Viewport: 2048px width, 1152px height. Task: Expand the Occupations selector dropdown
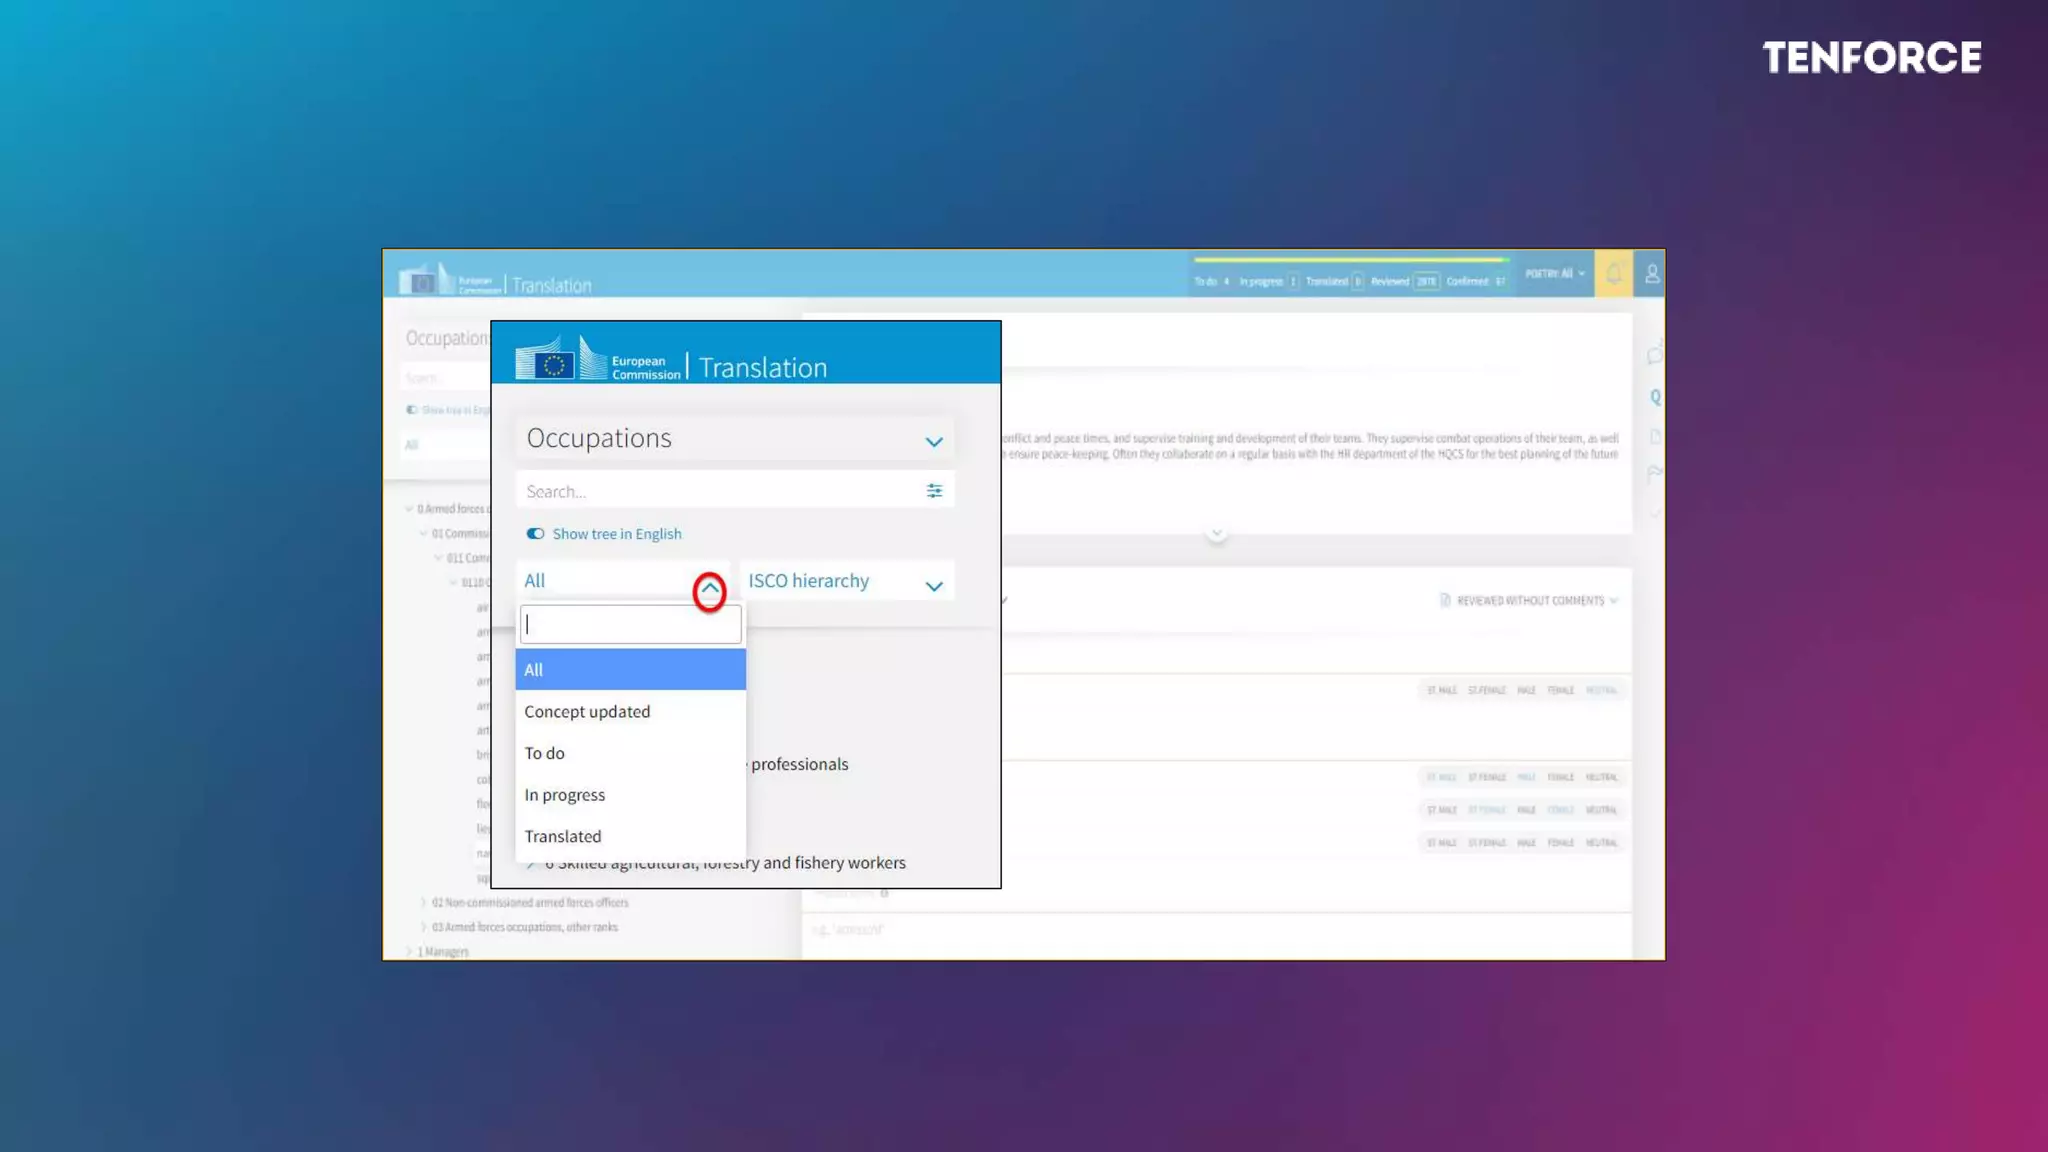pyautogui.click(x=933, y=441)
